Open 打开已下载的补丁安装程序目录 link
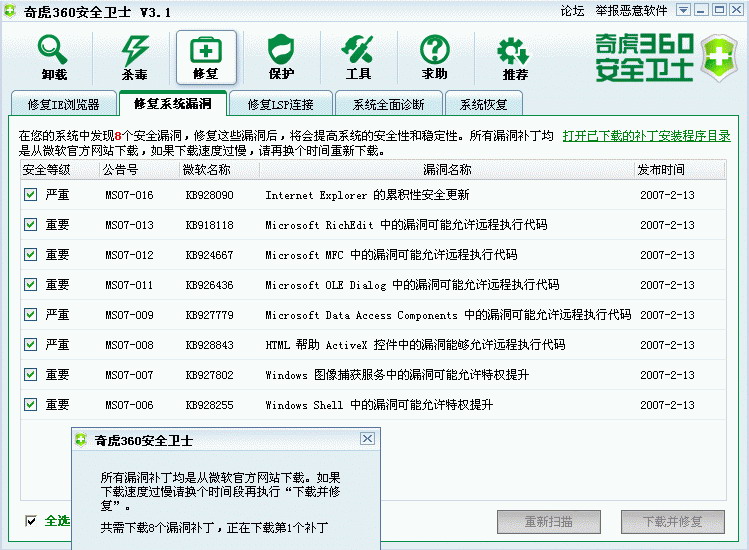This screenshot has width=749, height=550. [x=646, y=136]
